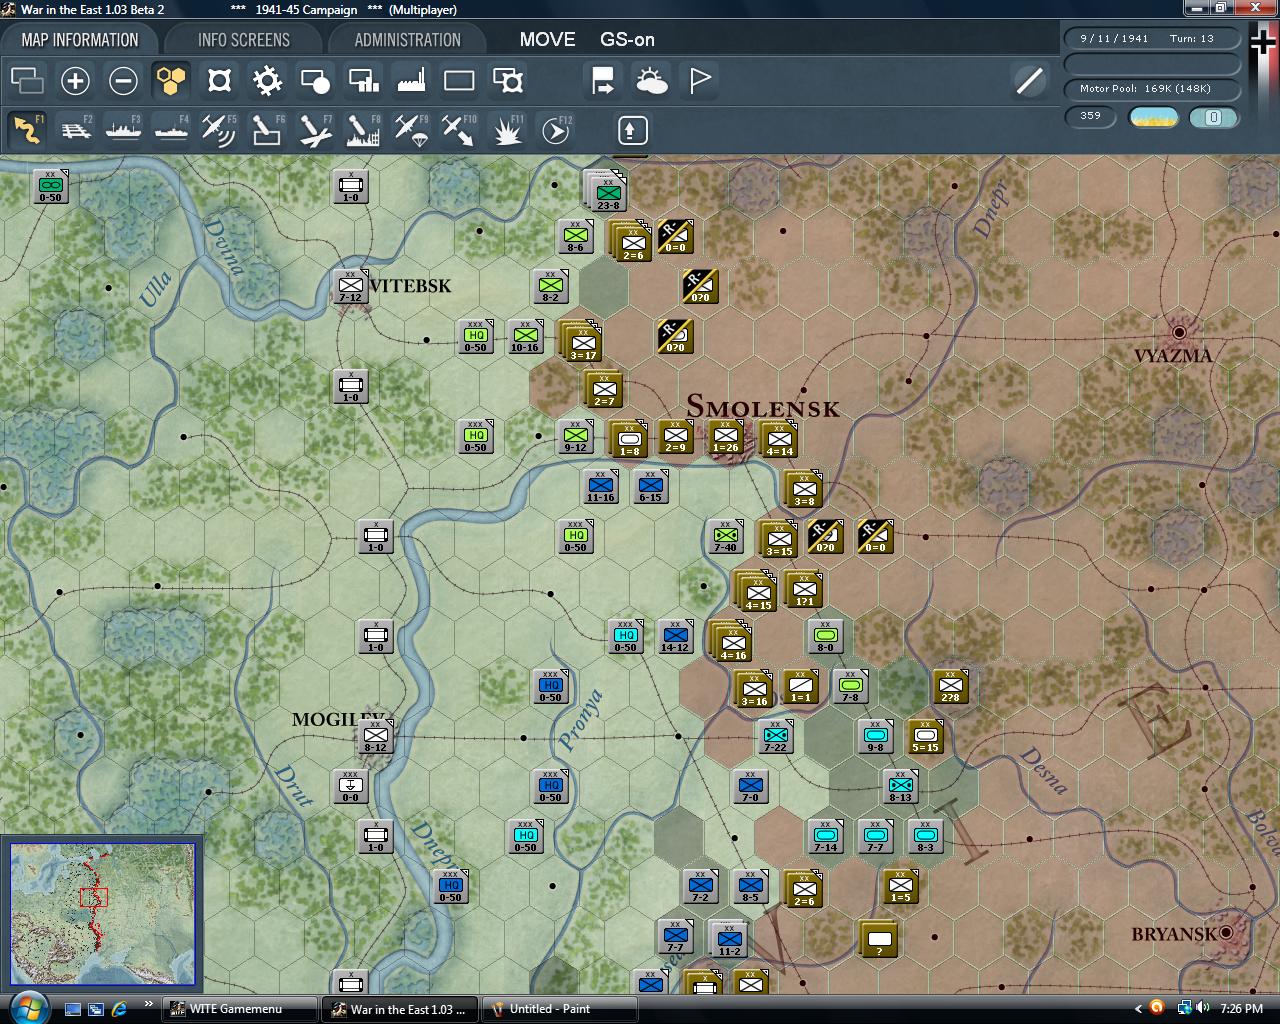
Task: Click the white pennant flag icon
Action: (x=699, y=80)
